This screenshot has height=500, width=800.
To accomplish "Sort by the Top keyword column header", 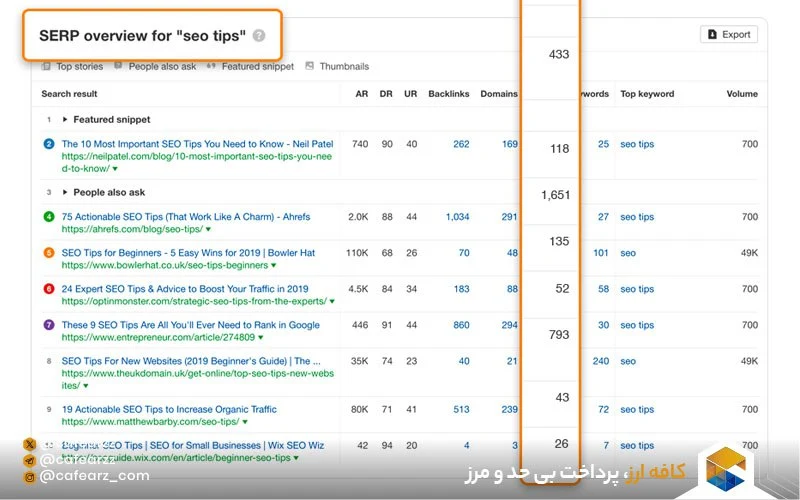I will [x=647, y=94].
